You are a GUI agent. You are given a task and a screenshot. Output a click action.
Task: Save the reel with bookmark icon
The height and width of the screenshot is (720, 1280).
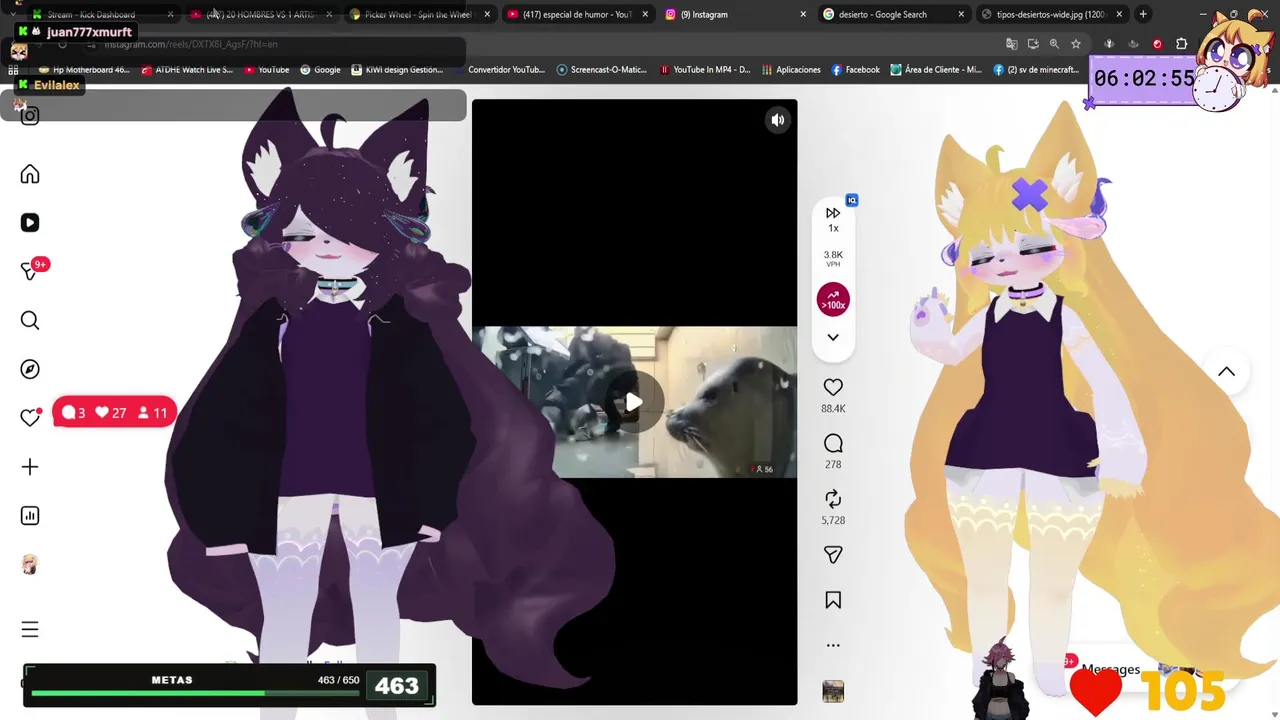pyautogui.click(x=833, y=600)
